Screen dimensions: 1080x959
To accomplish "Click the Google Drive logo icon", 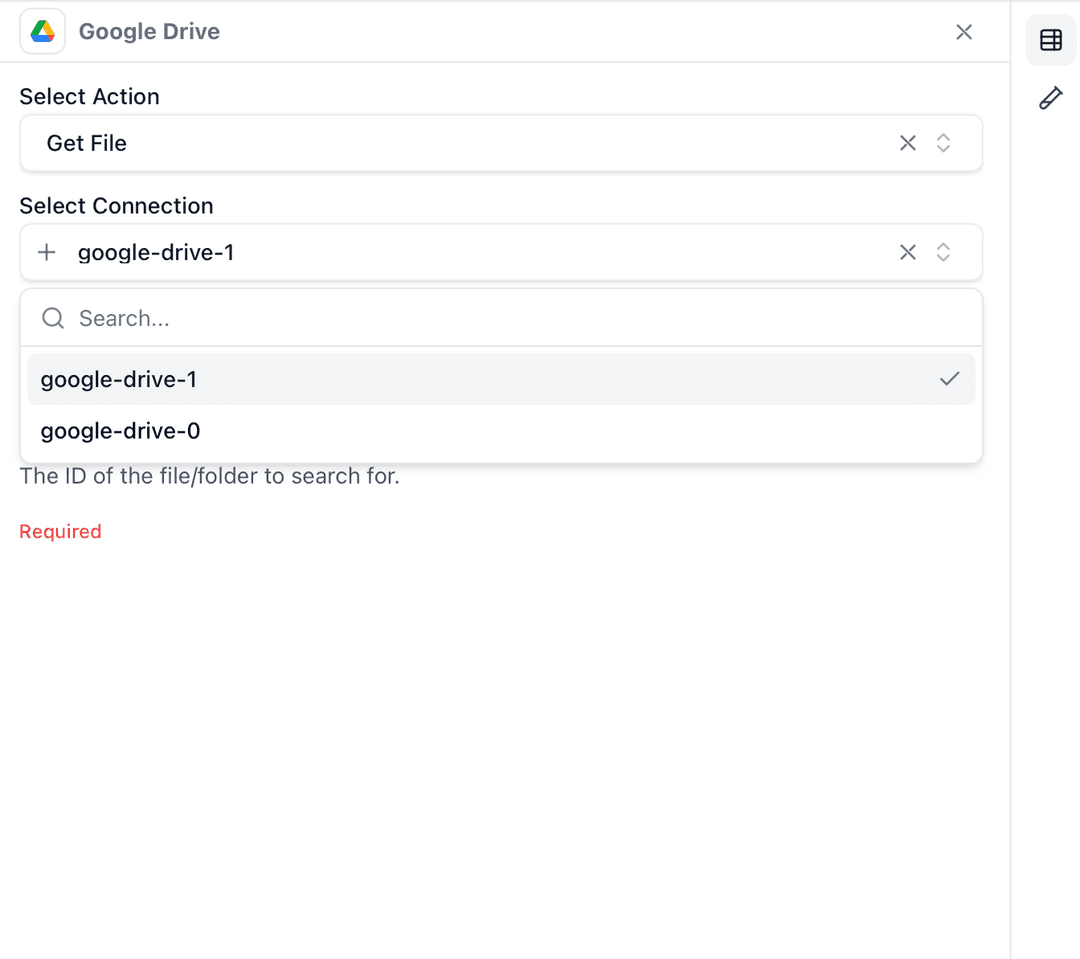I will (x=42, y=31).
